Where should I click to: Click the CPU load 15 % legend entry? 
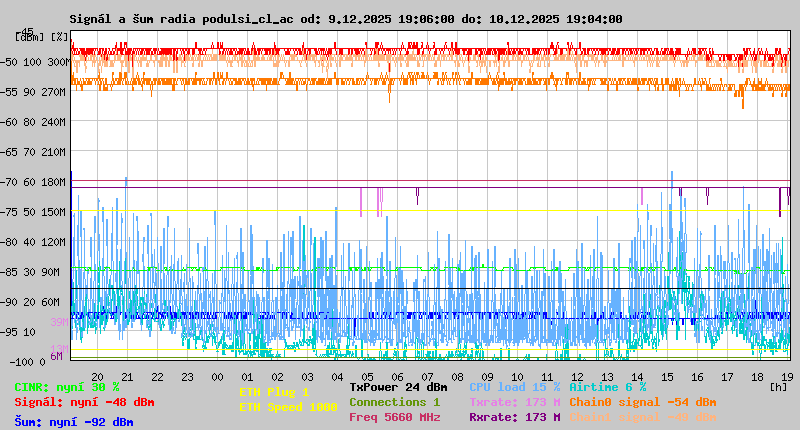point(514,387)
